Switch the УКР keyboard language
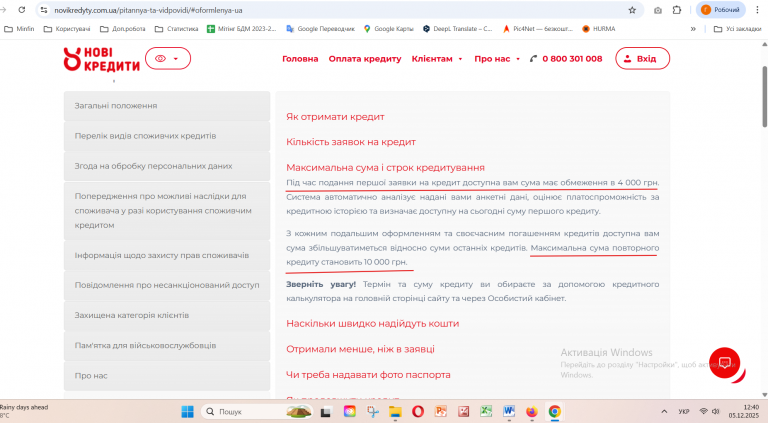Image resolution: width=768 pixels, height=423 pixels. (684, 412)
